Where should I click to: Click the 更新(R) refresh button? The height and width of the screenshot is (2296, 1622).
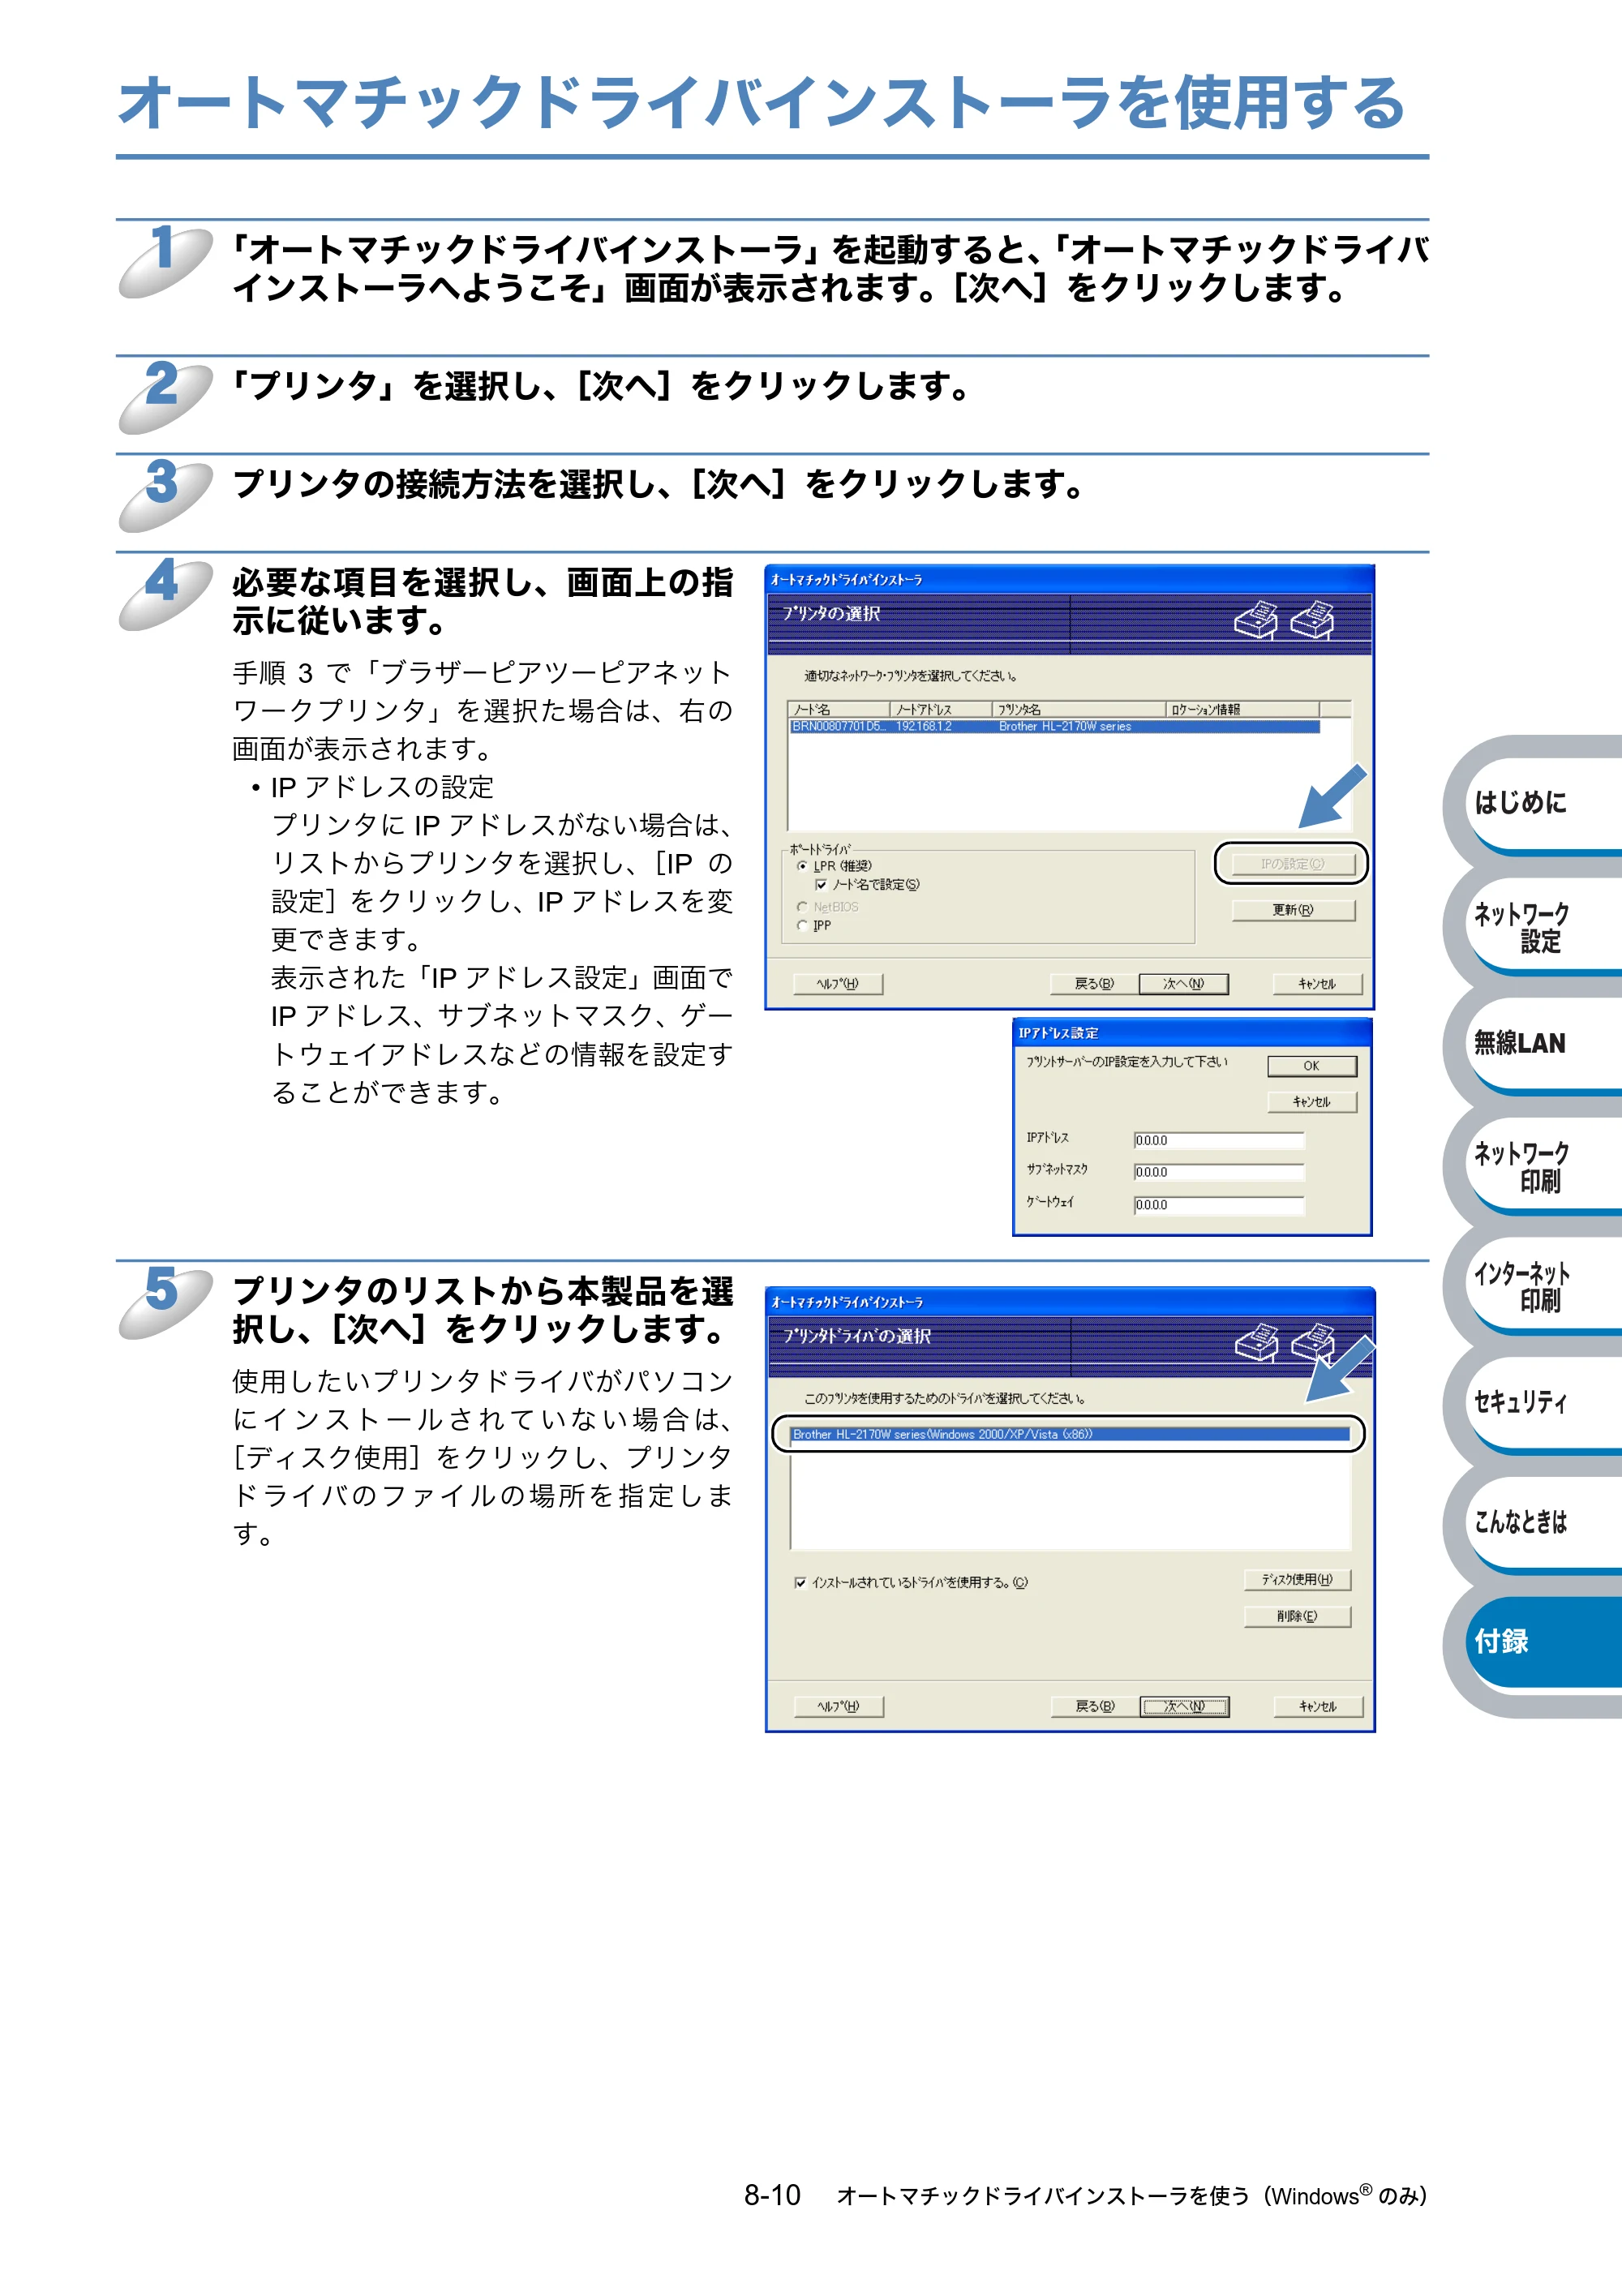tap(1293, 910)
